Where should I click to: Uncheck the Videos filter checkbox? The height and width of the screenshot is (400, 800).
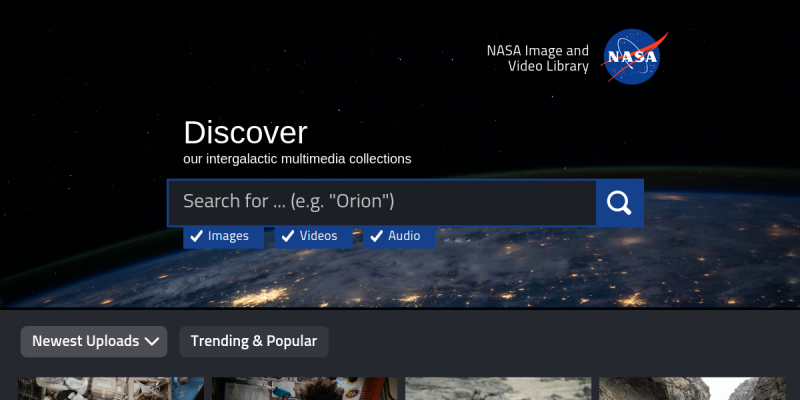tap(313, 236)
